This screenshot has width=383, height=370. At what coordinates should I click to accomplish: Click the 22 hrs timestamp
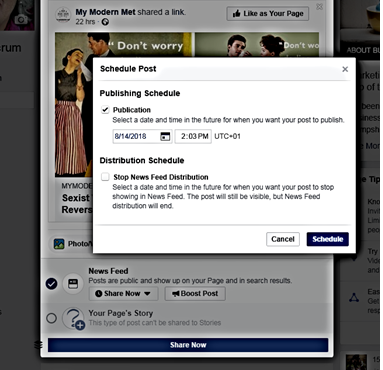pos(85,22)
